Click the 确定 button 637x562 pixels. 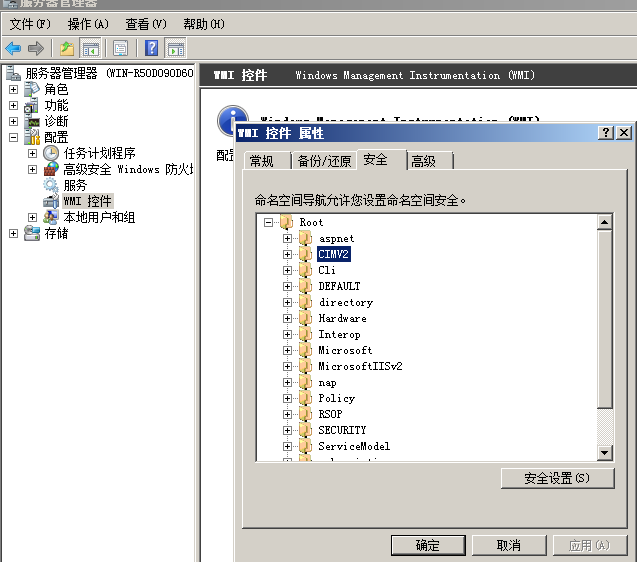(x=427, y=545)
